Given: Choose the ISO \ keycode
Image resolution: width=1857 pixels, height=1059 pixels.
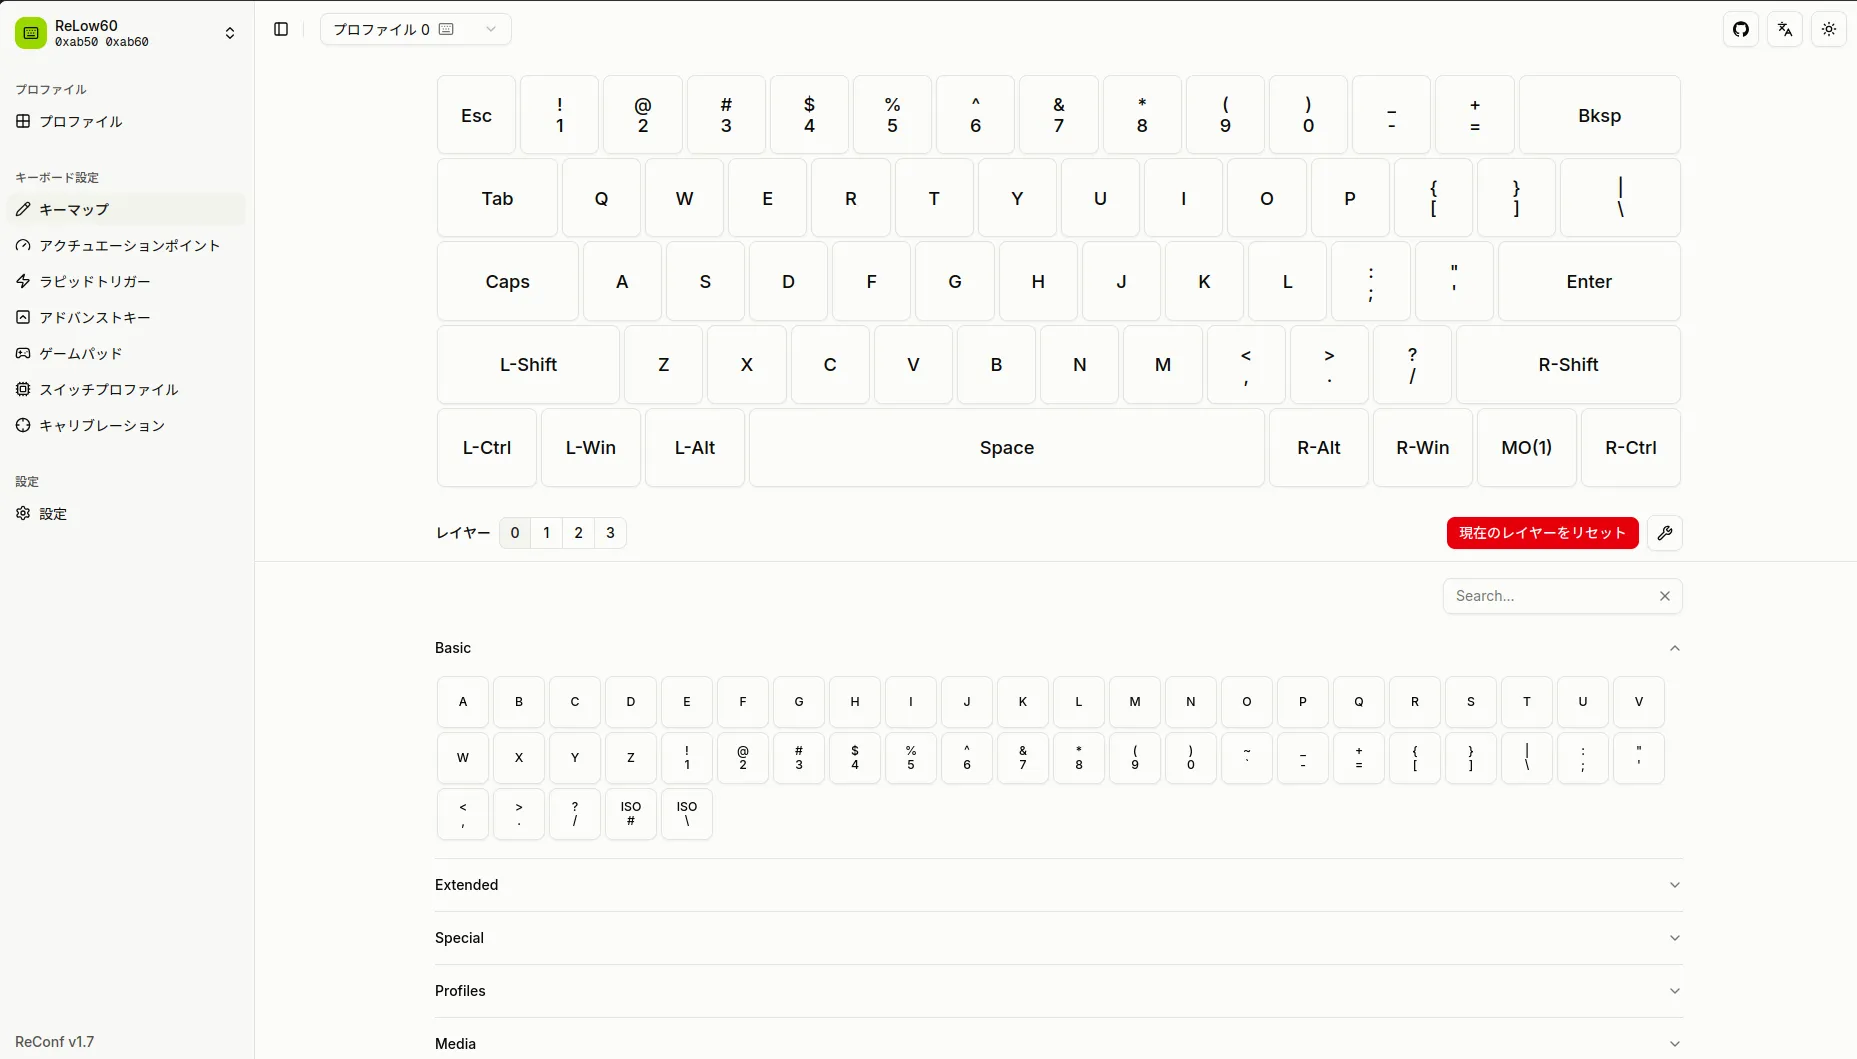Looking at the screenshot, I should tap(687, 814).
